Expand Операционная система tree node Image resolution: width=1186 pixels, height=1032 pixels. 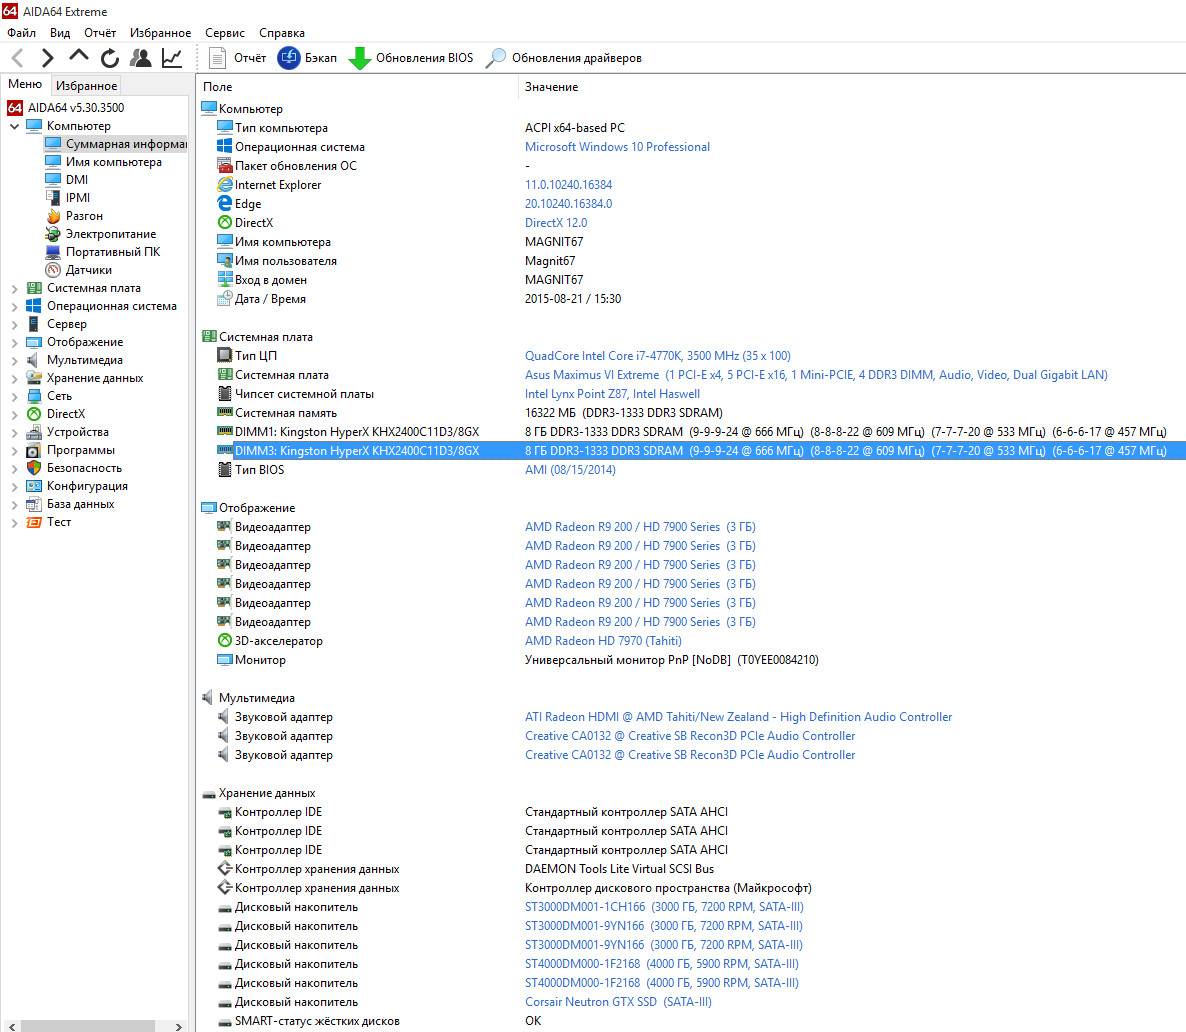(x=14, y=306)
